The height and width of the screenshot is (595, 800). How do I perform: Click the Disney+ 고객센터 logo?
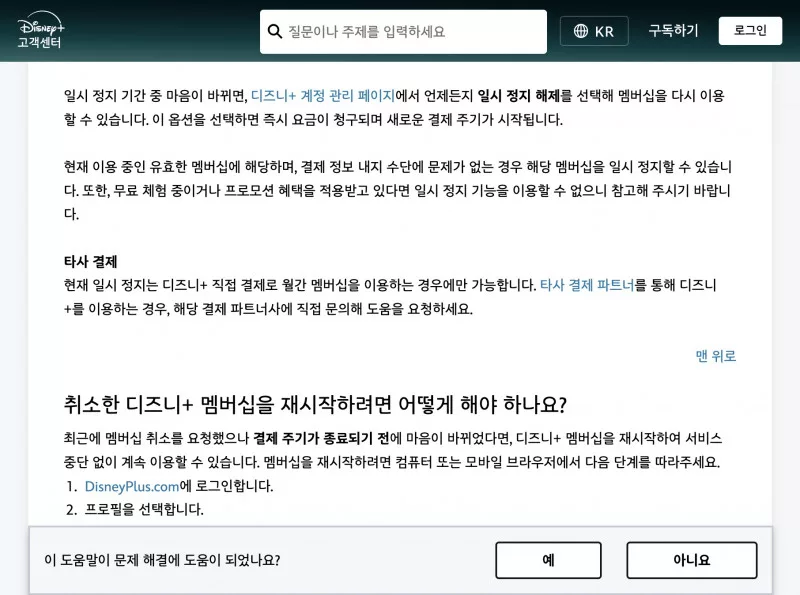(40, 31)
